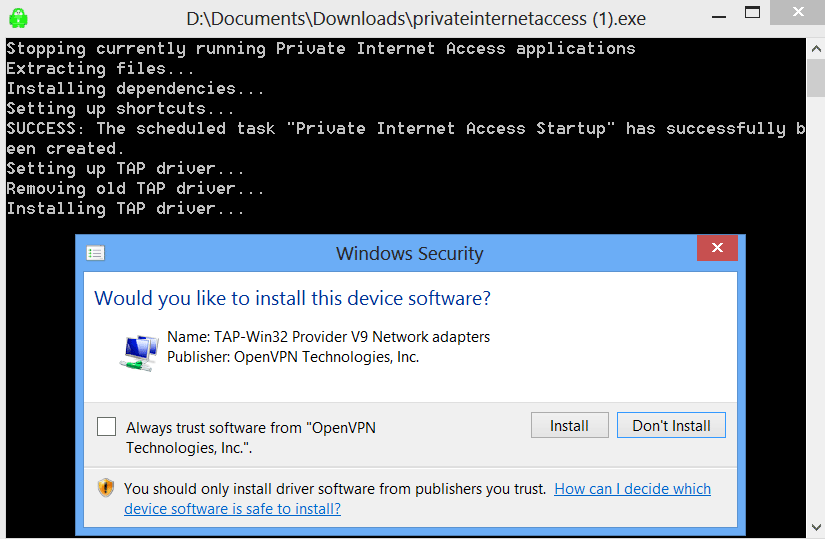825x539 pixels.
Task: Click the Windows Security dialog title icon
Action: pos(95,253)
